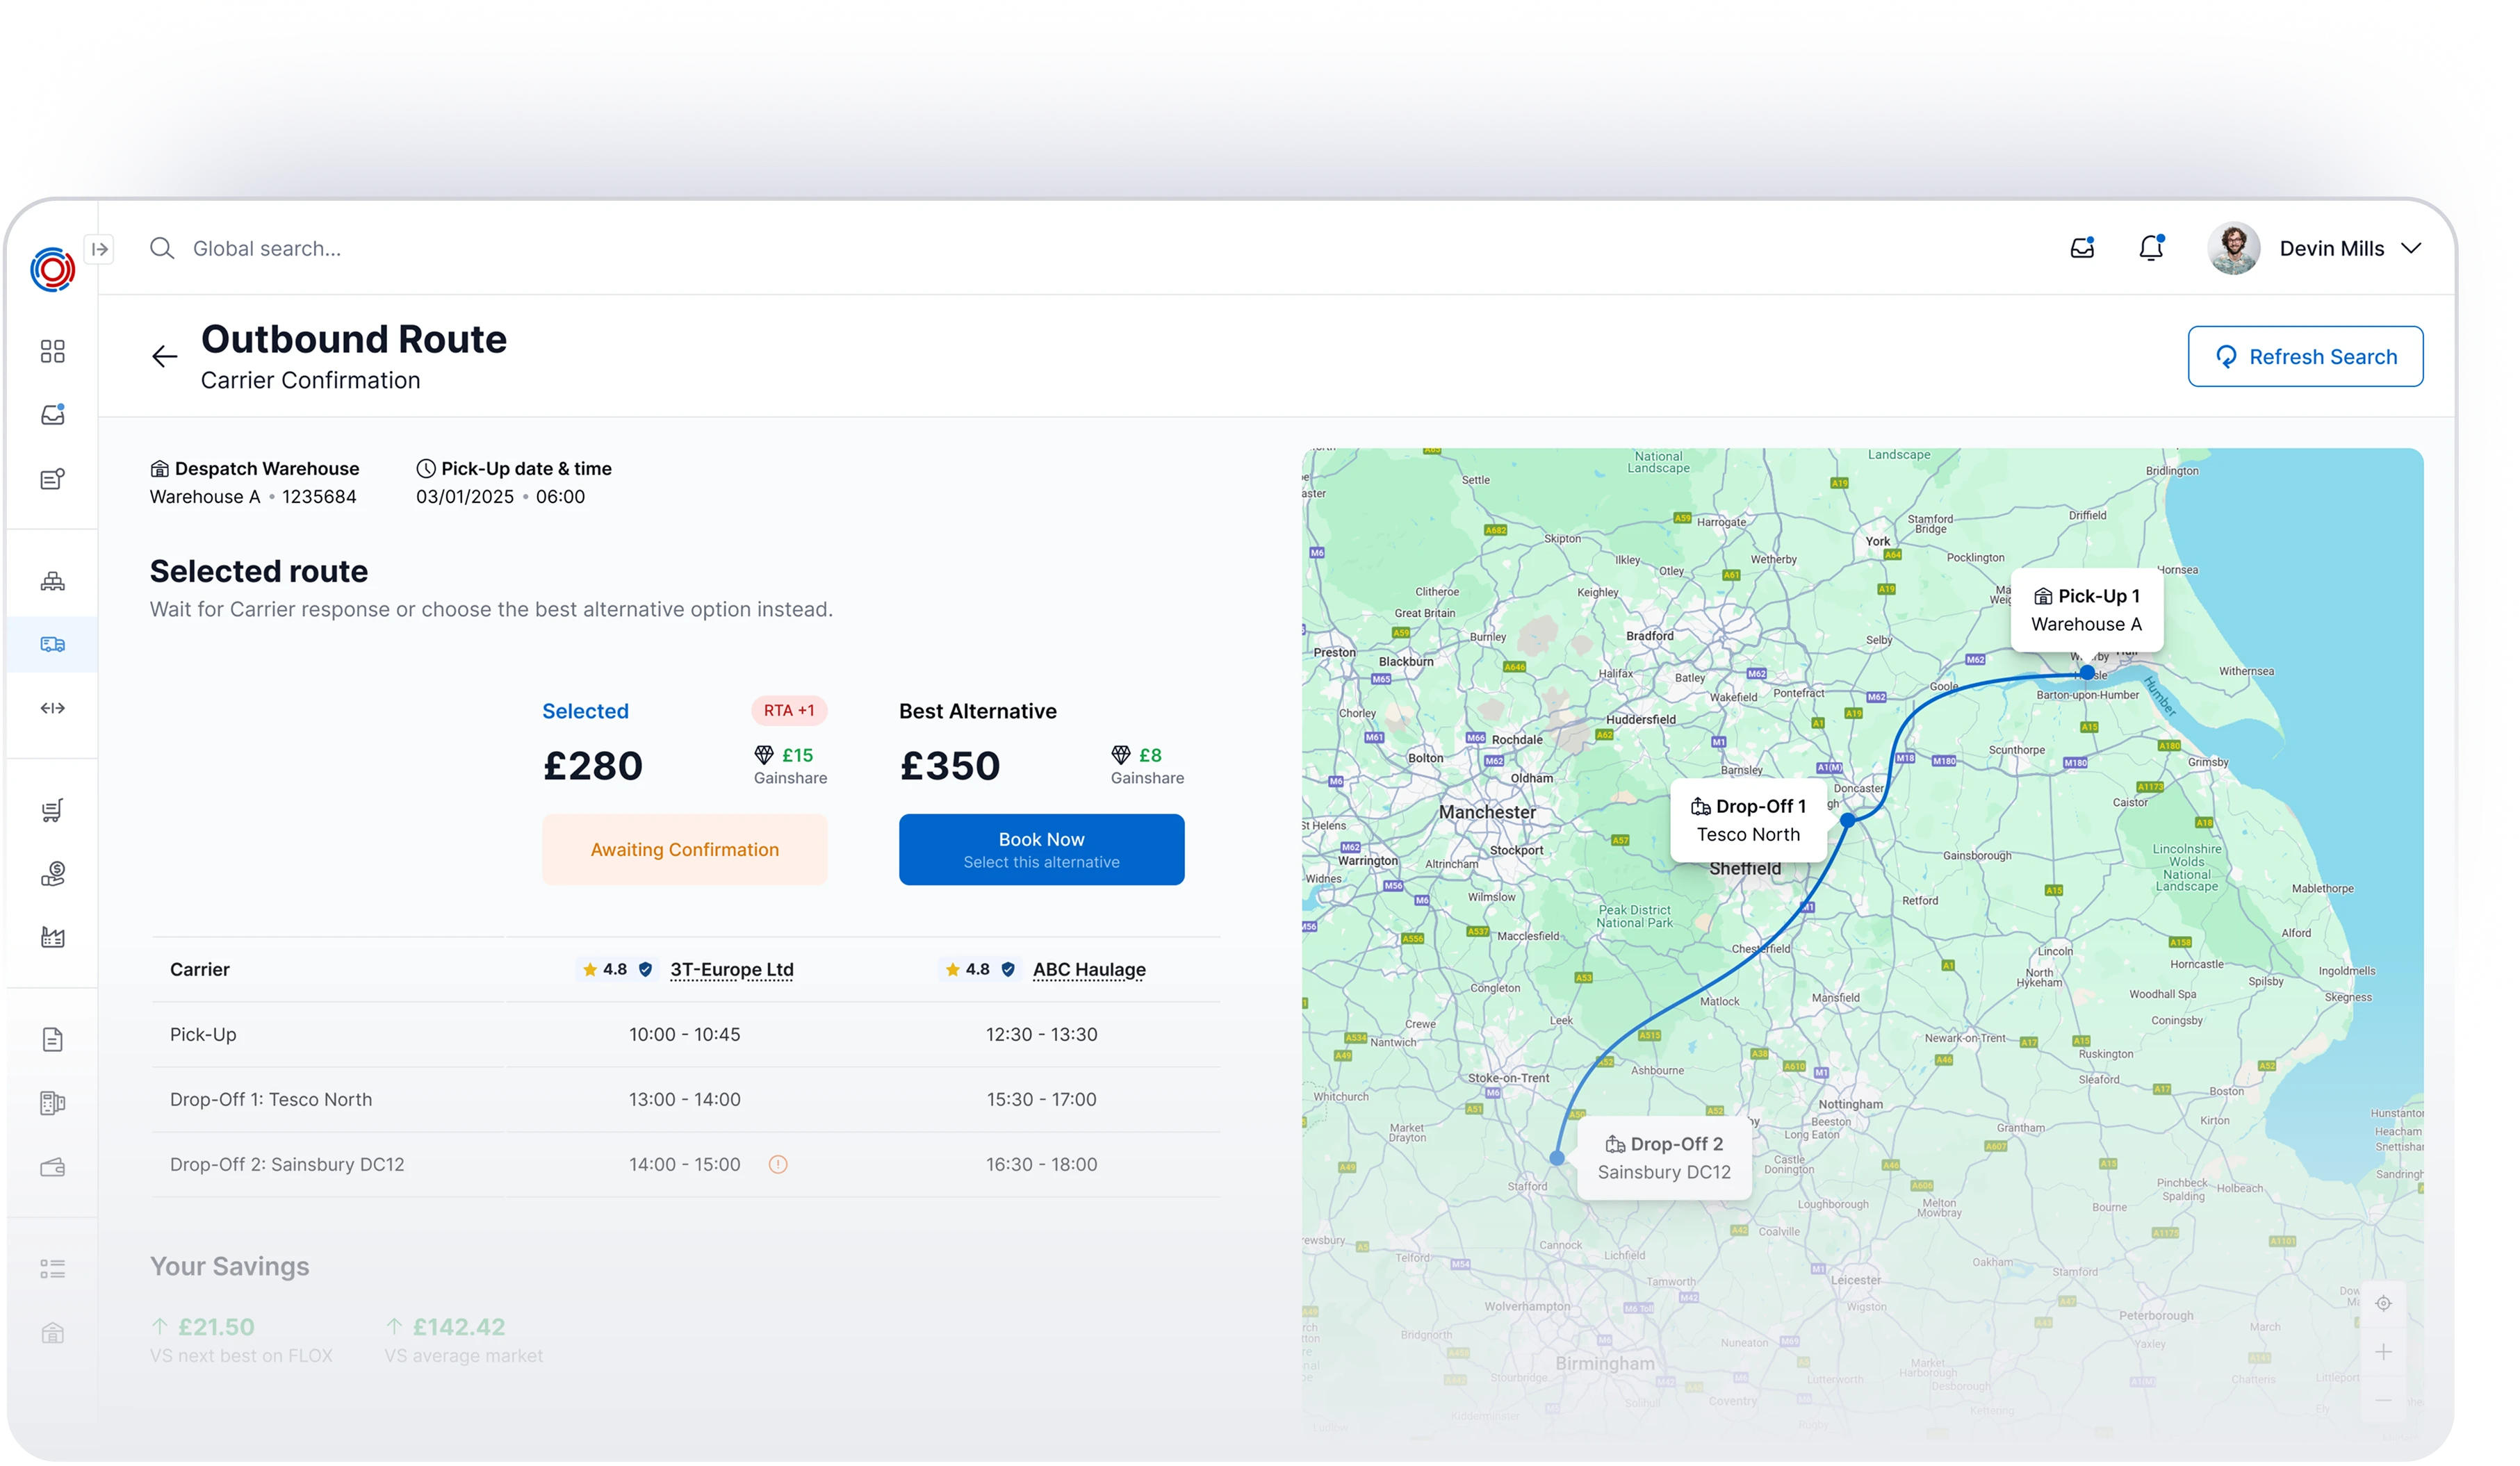Screen dimensions: 2520x1466
Task: Click the Drop-Off 1 route point near Doncaster
Action: tap(1848, 820)
